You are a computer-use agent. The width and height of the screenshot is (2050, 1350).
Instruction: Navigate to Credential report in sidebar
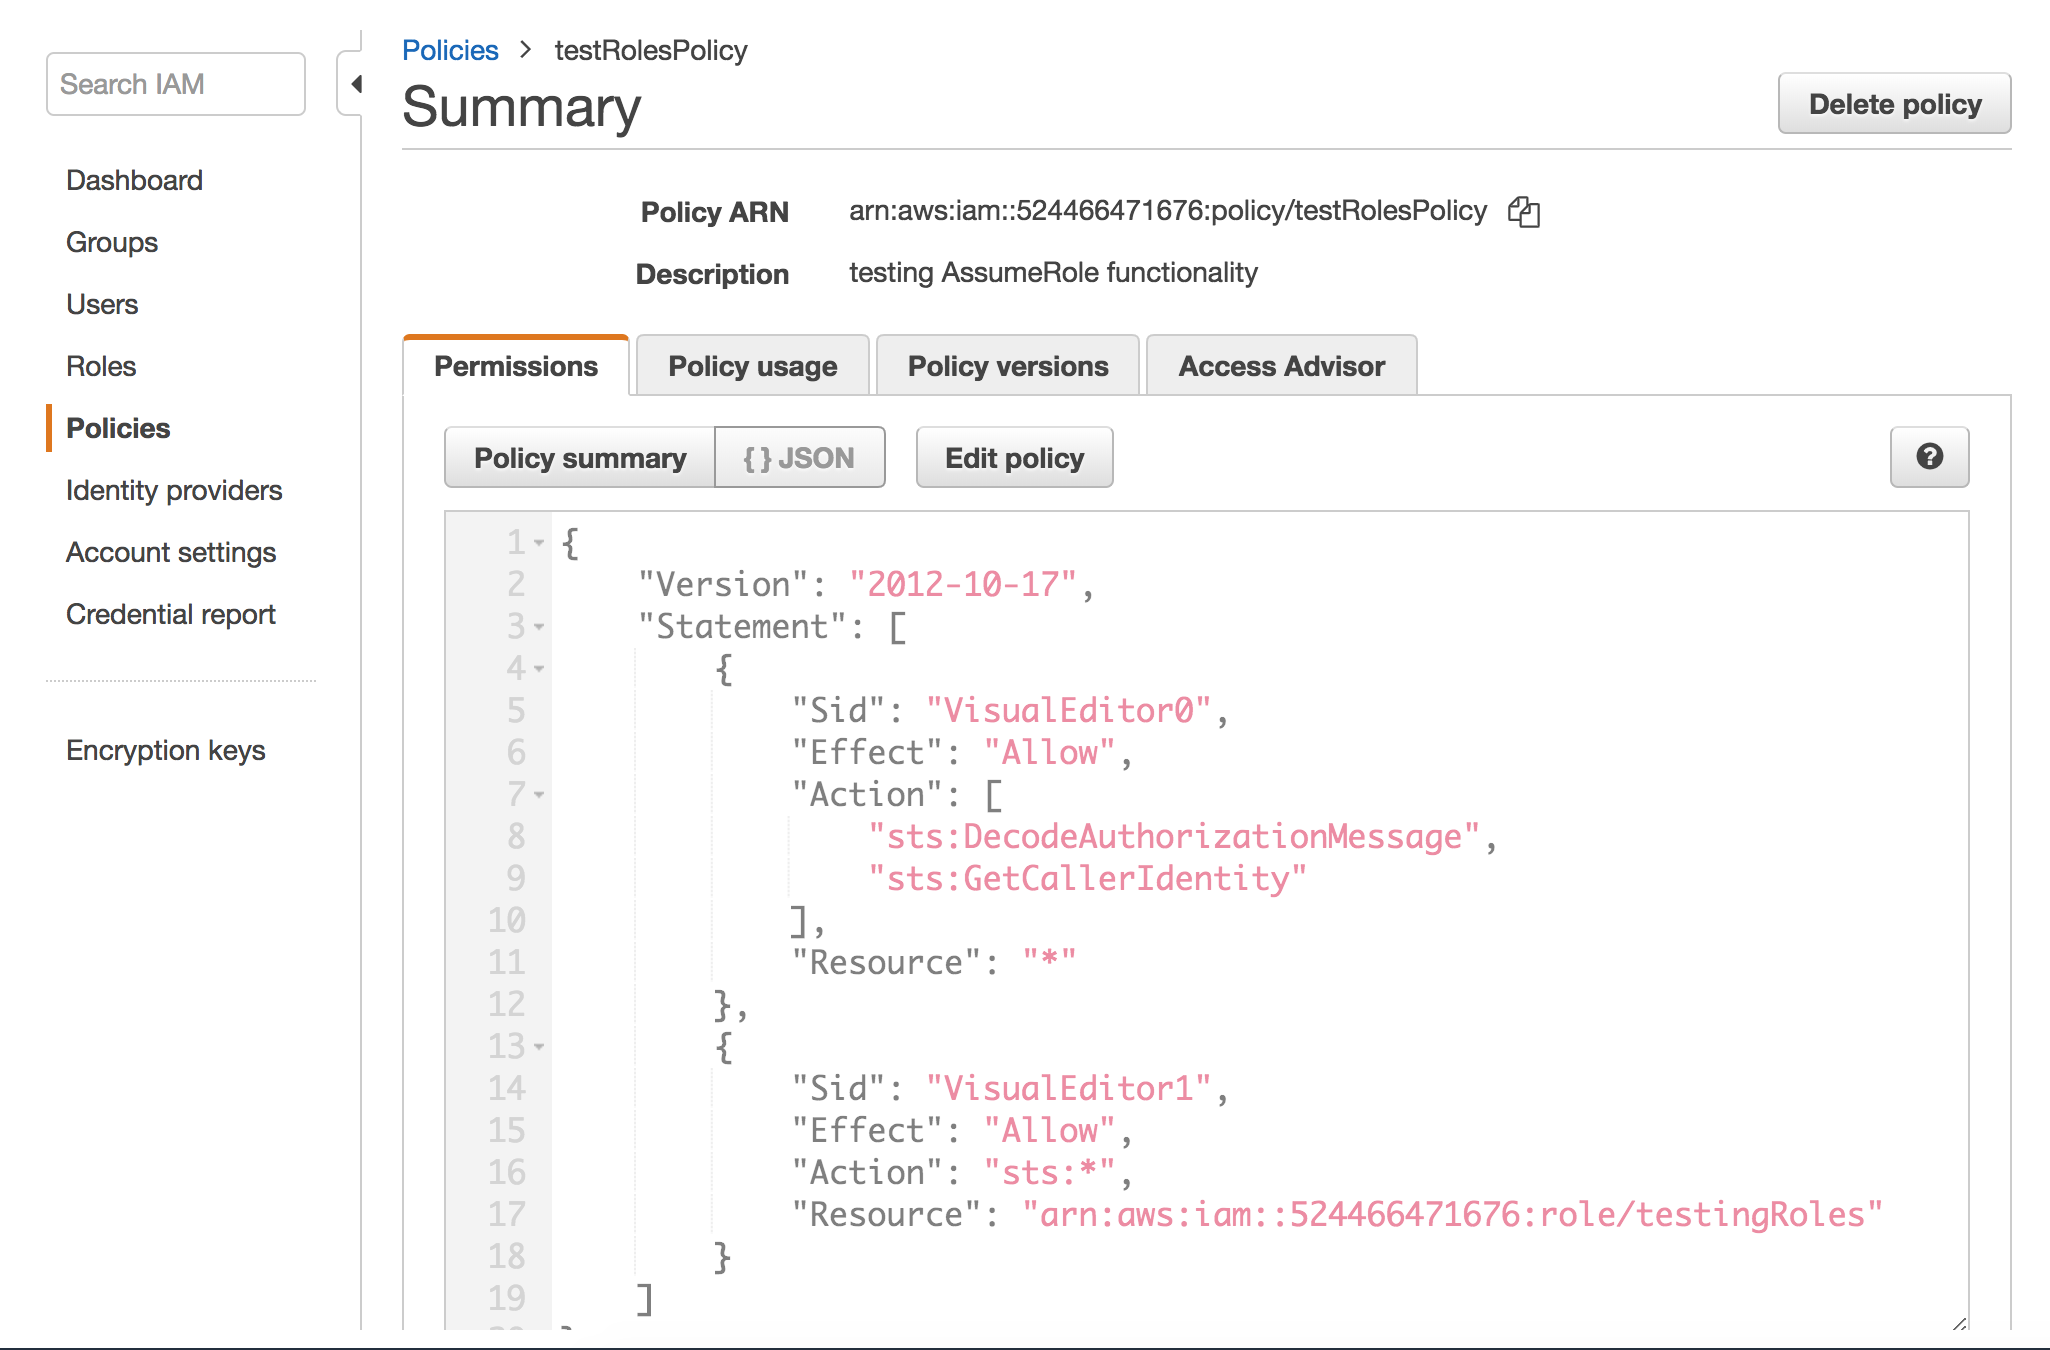(171, 613)
